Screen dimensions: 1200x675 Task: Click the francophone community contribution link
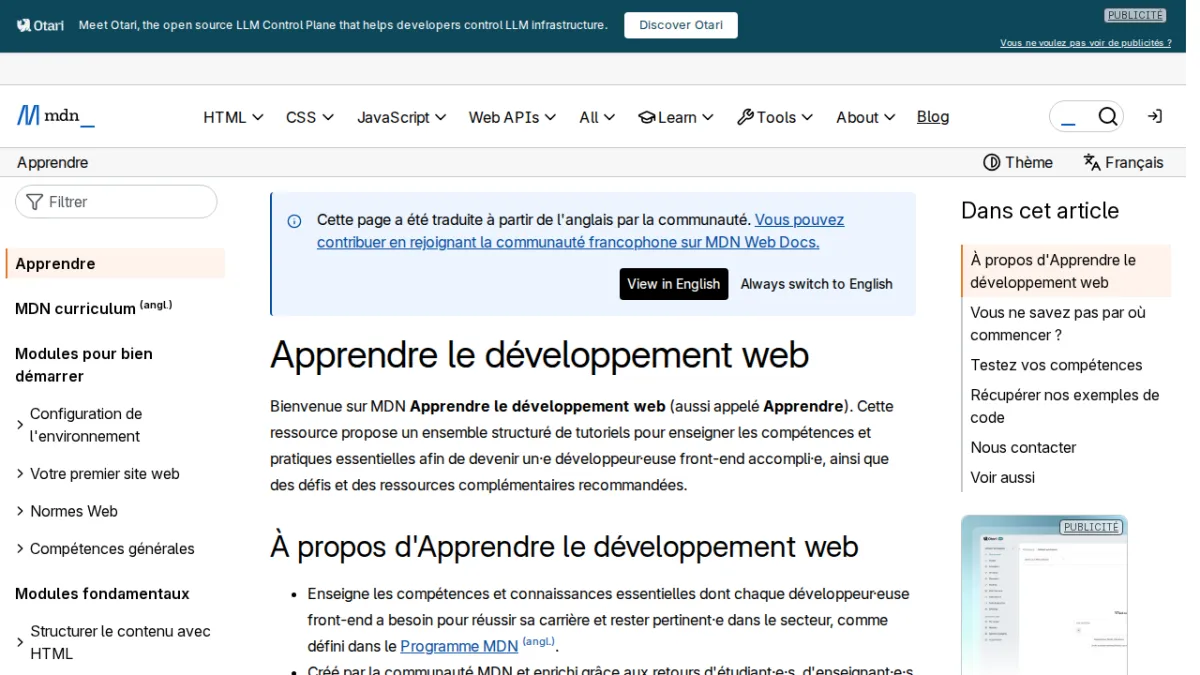pos(580,231)
